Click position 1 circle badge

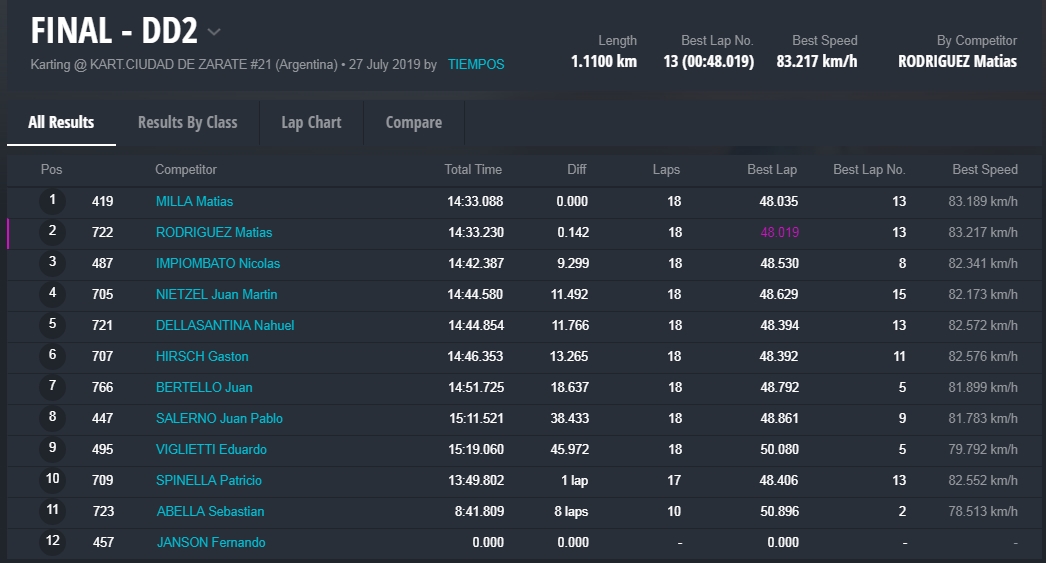coord(52,201)
